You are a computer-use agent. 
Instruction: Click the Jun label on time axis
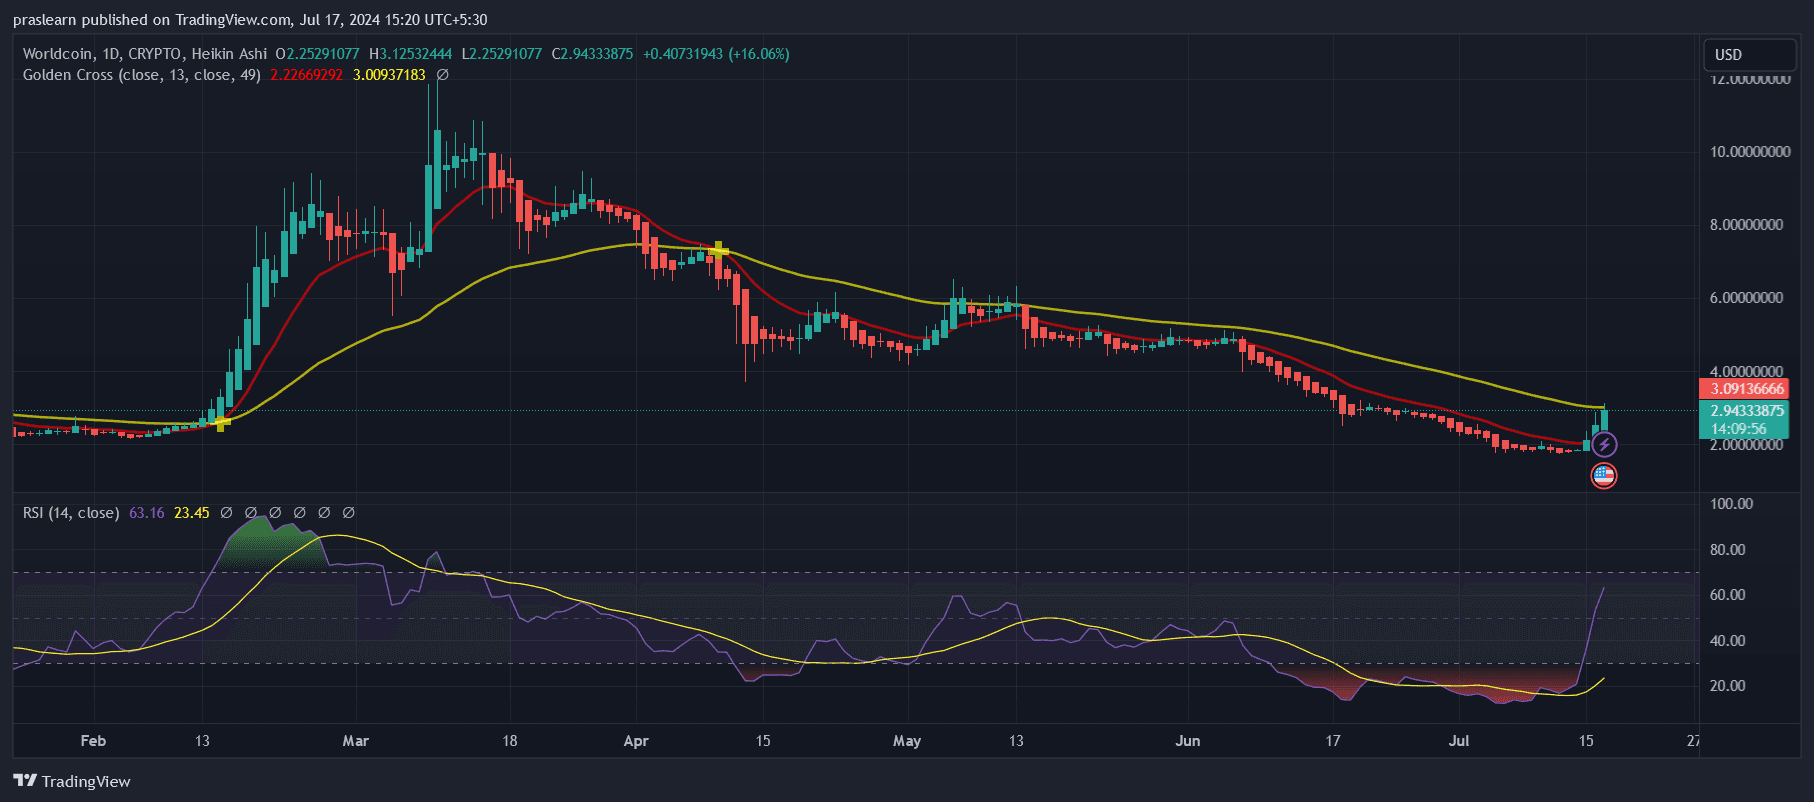[x=1188, y=740]
